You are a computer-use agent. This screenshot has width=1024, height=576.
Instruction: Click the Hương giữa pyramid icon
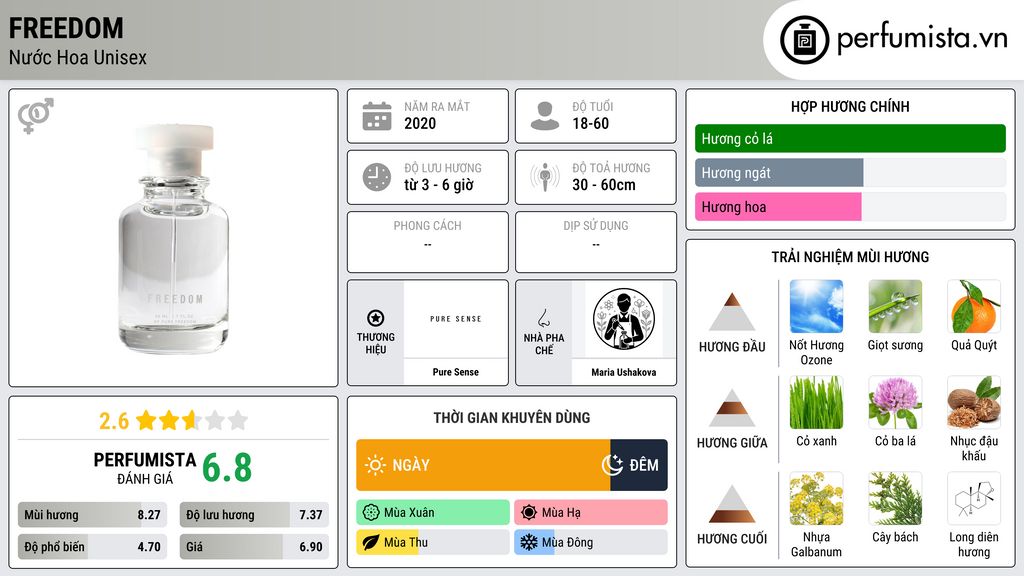coord(732,408)
